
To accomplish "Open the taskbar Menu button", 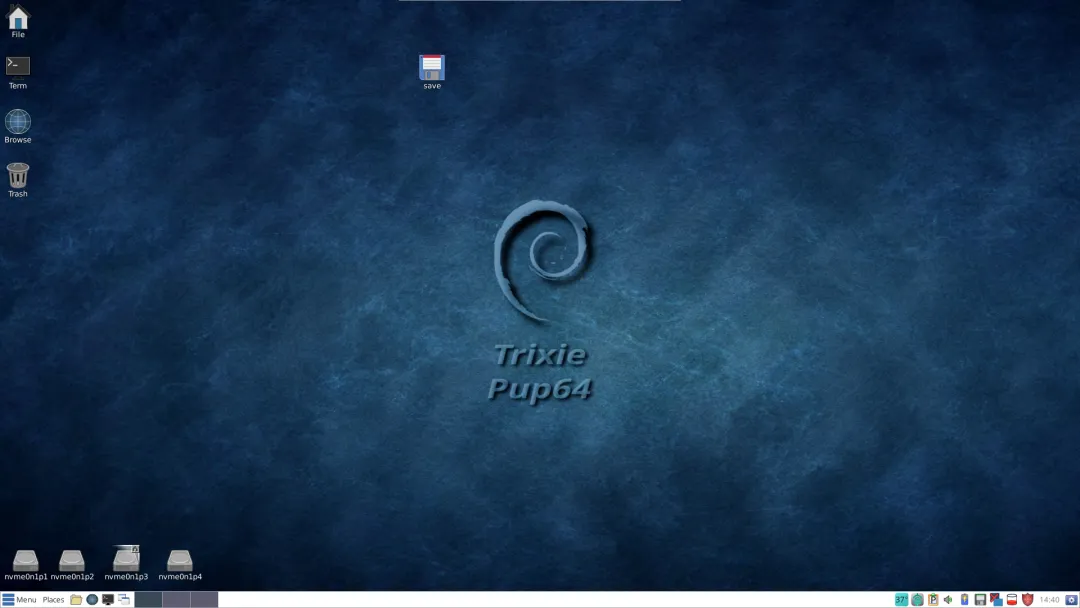I will tap(19, 600).
